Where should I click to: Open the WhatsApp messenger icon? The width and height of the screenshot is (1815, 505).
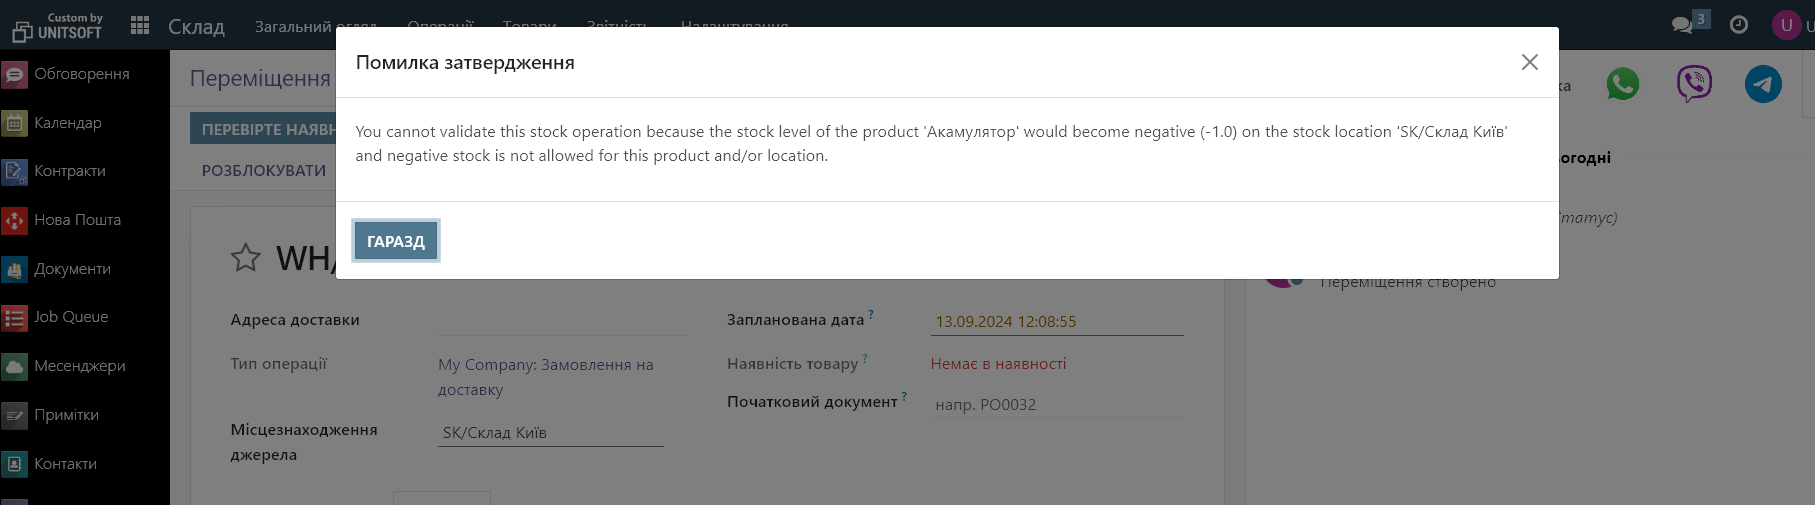[1622, 84]
